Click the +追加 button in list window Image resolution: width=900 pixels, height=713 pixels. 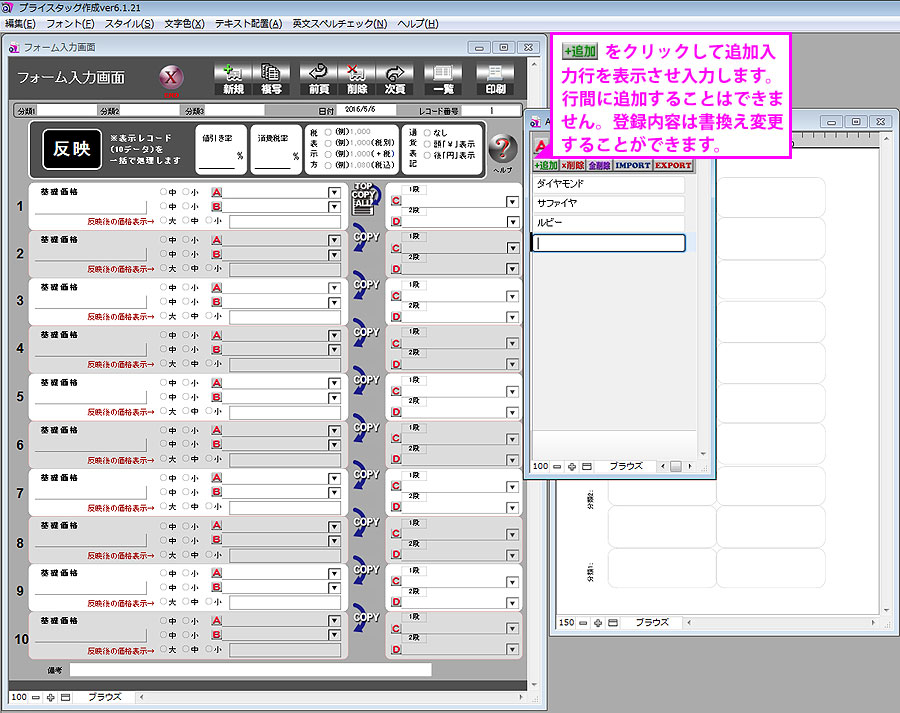coord(545,165)
